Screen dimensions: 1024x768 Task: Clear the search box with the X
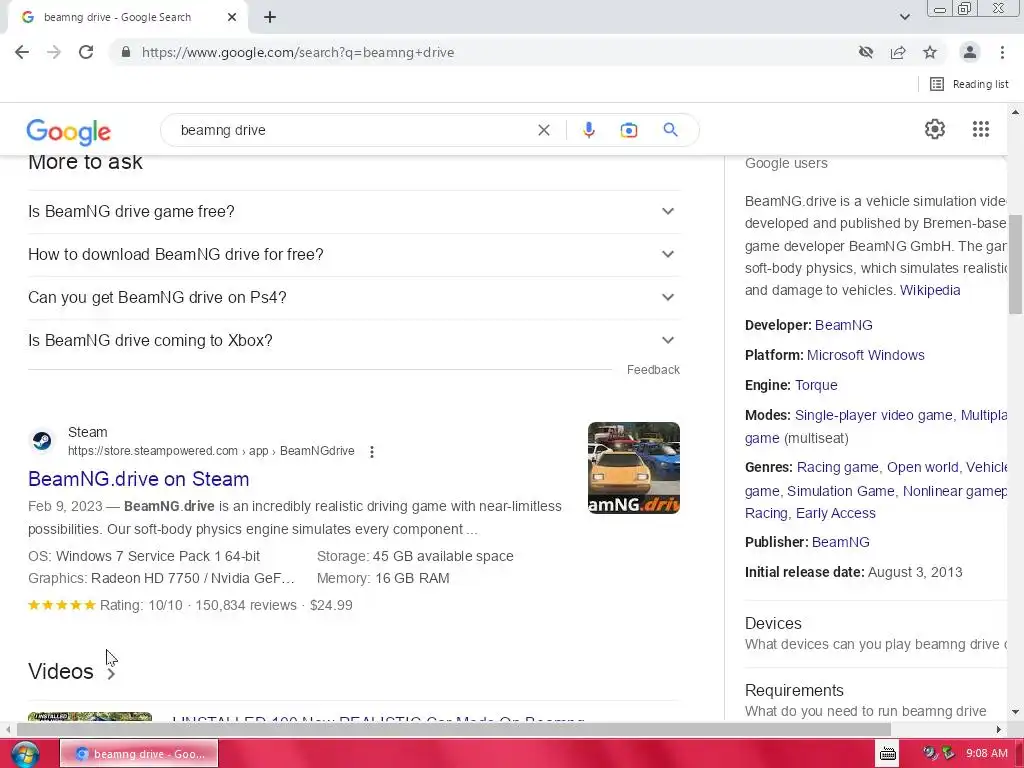(x=543, y=130)
